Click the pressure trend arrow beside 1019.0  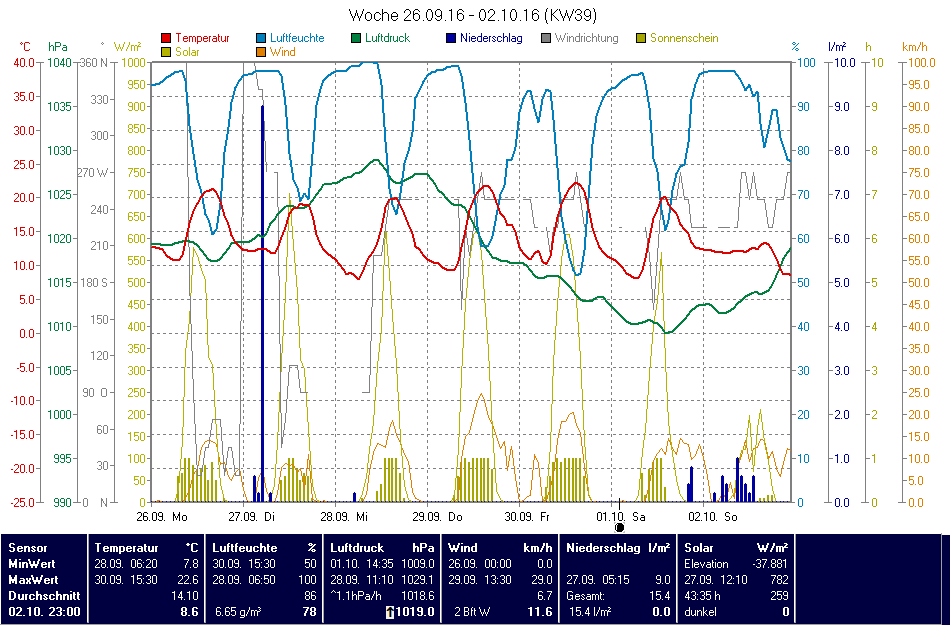point(390,612)
